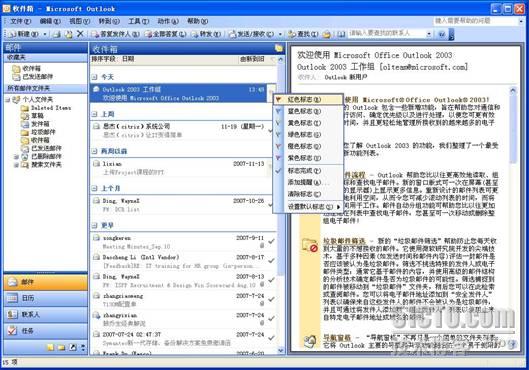Image resolution: width=529 pixels, height=370 pixels.
Task: Click contact search input field
Action: pyautogui.click(x=387, y=33)
